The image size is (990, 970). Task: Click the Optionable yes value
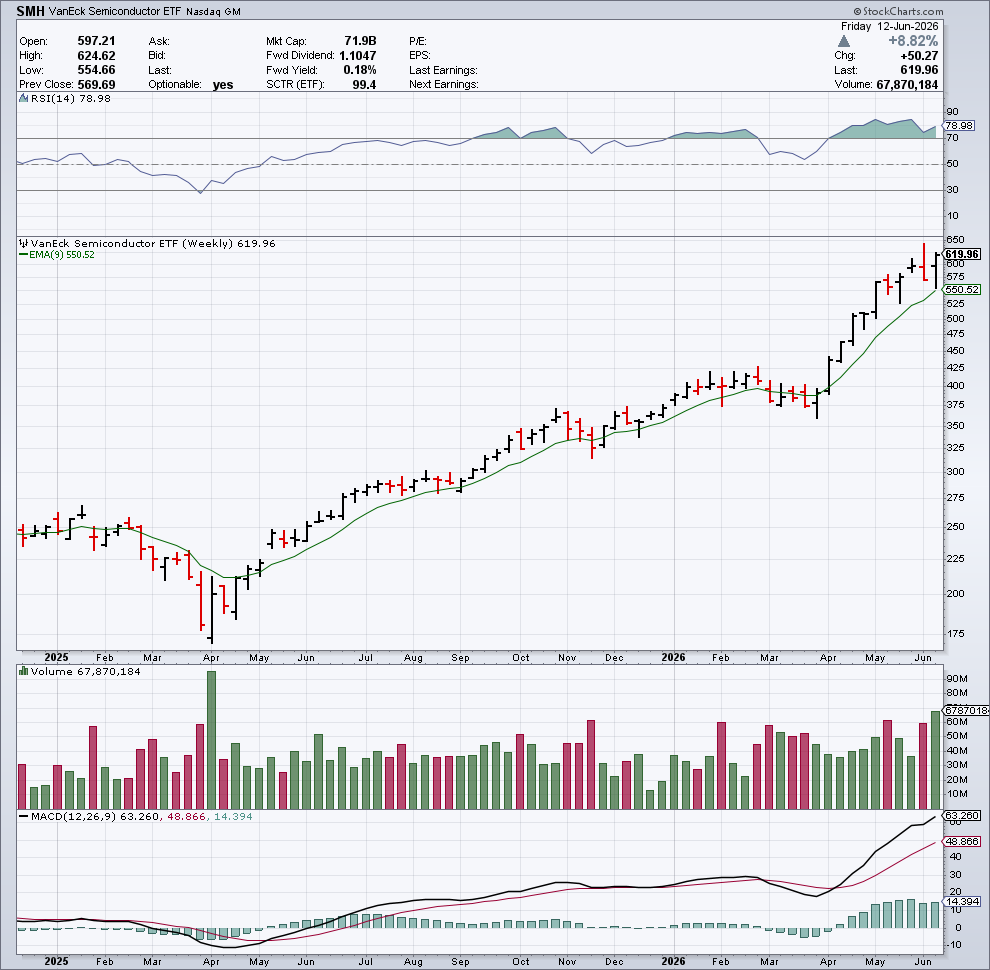tap(223, 85)
